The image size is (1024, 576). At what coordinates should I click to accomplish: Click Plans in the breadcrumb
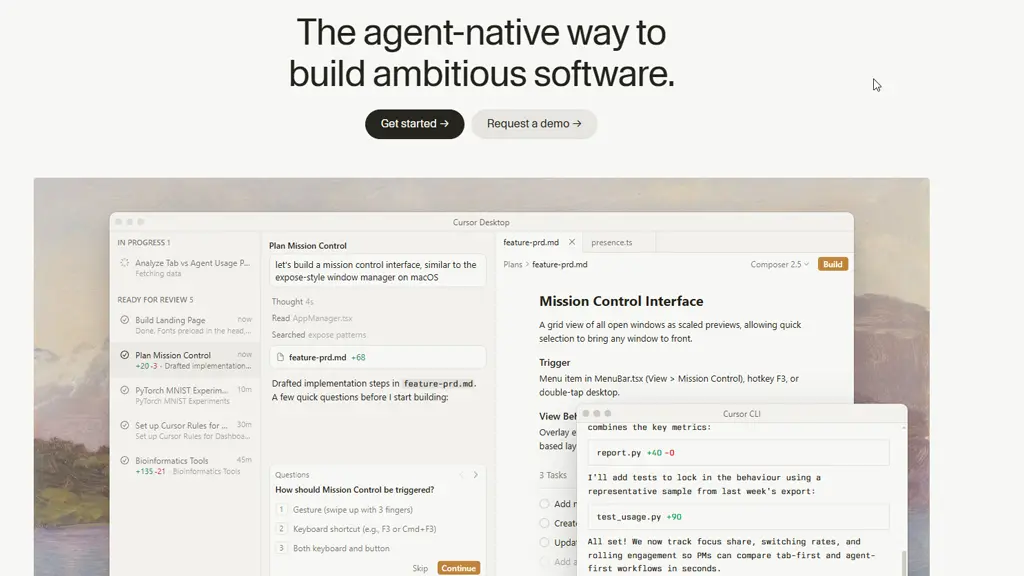tap(513, 264)
